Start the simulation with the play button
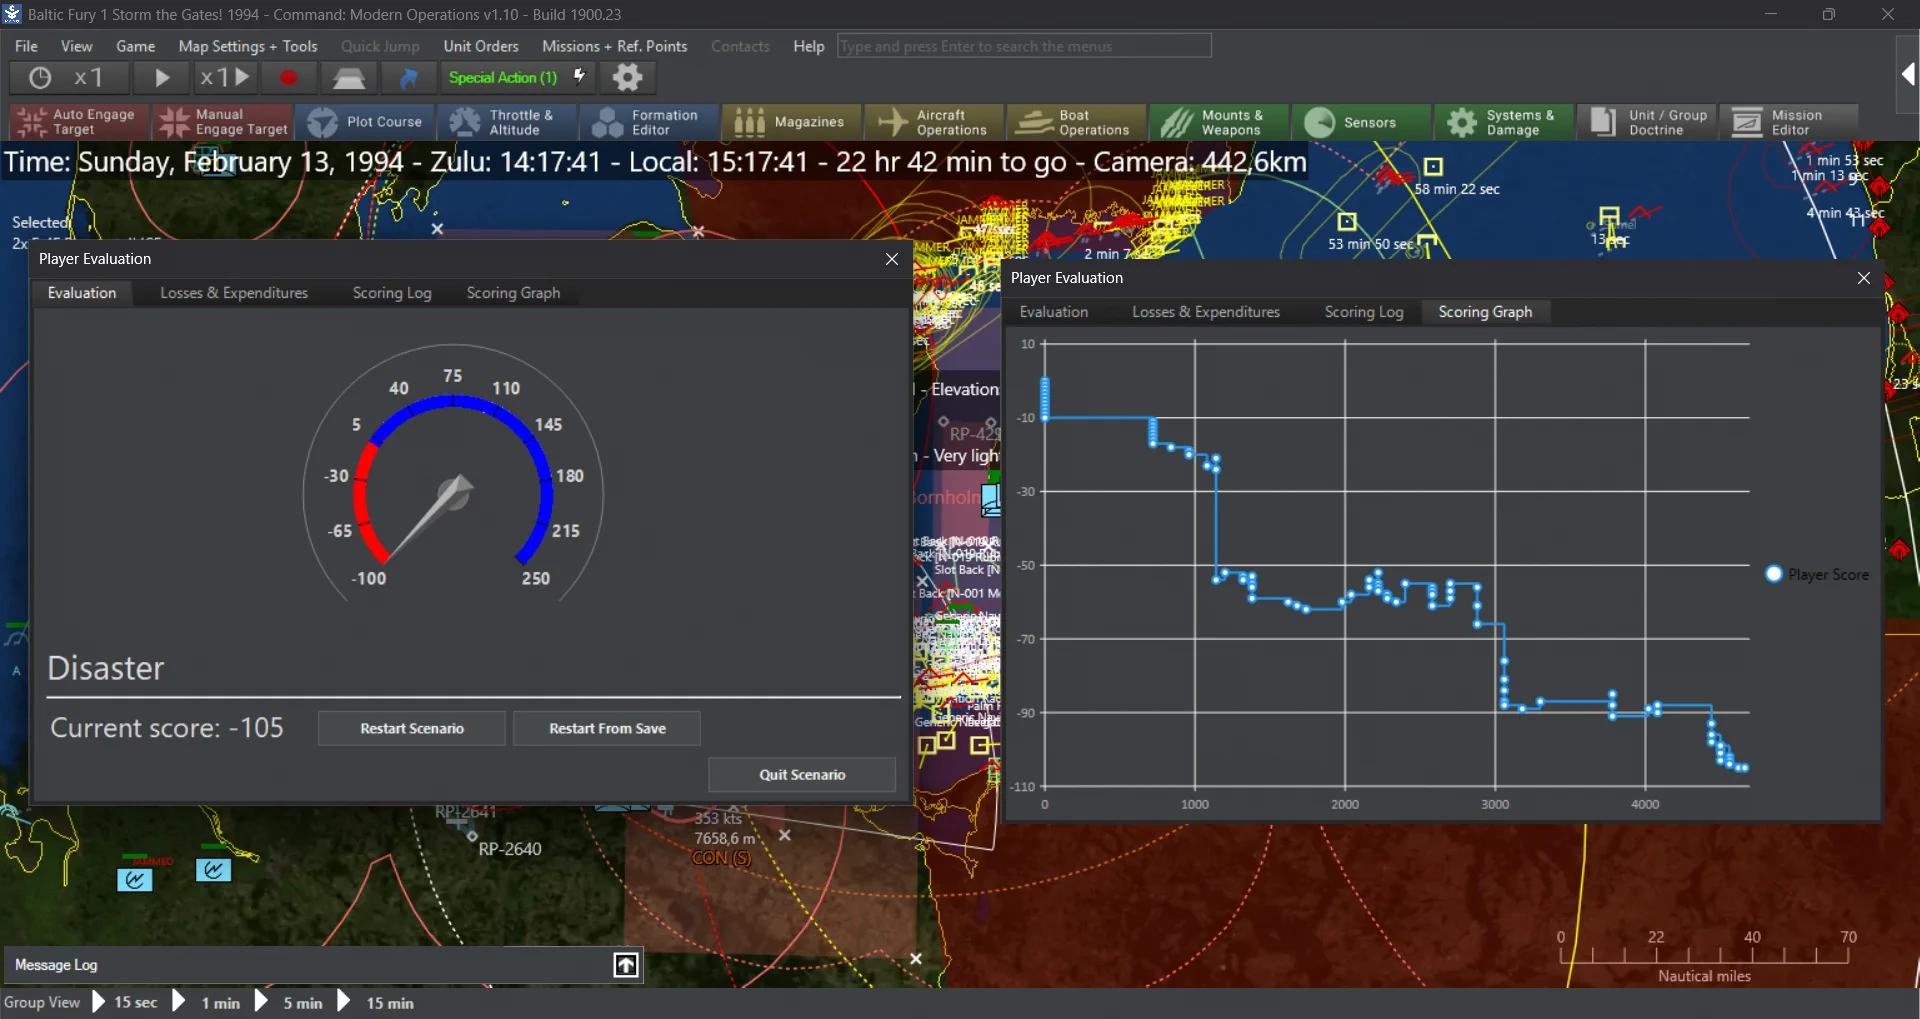Viewport: 1920px width, 1019px height. tap(161, 77)
